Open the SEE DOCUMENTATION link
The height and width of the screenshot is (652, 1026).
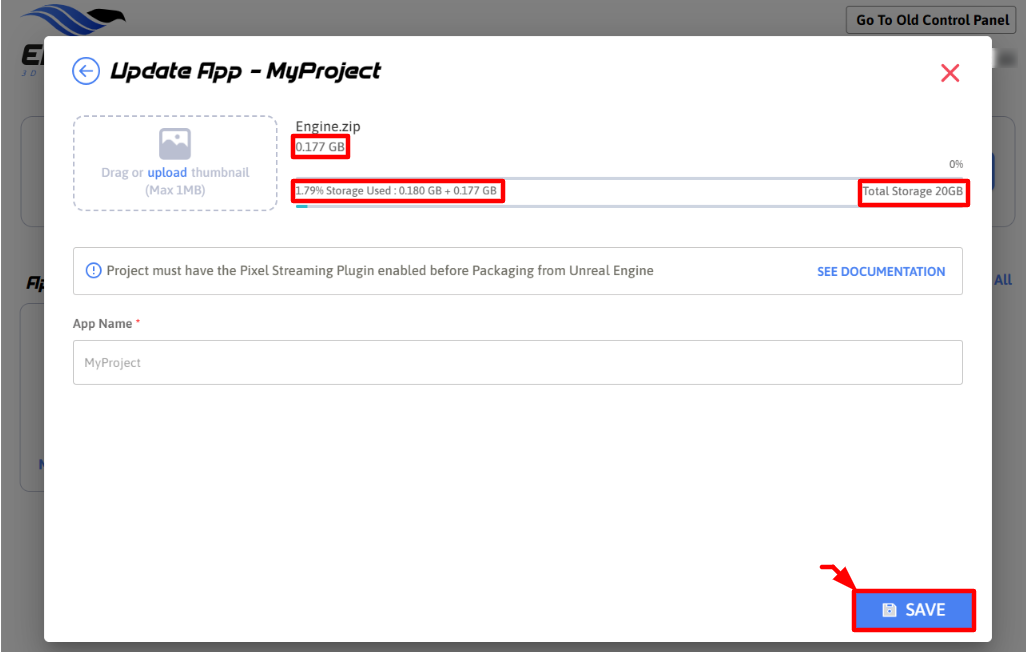pos(880,272)
